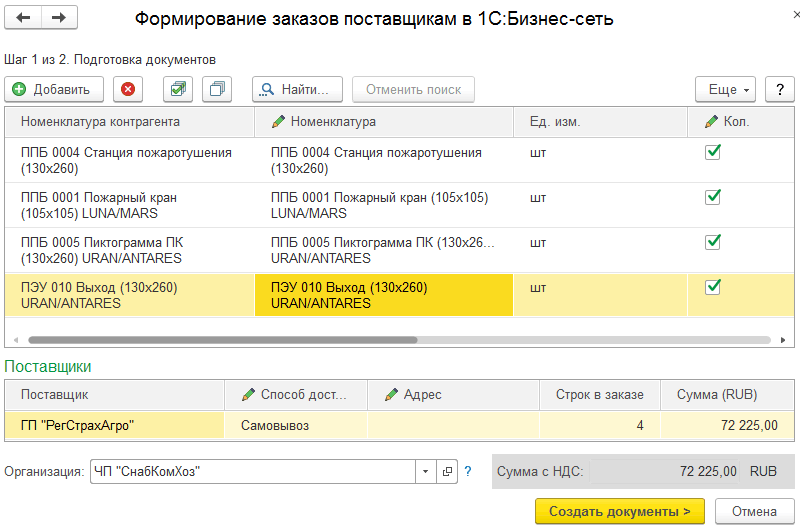
Task: Click the Строк в заказе column header
Action: tap(599, 395)
